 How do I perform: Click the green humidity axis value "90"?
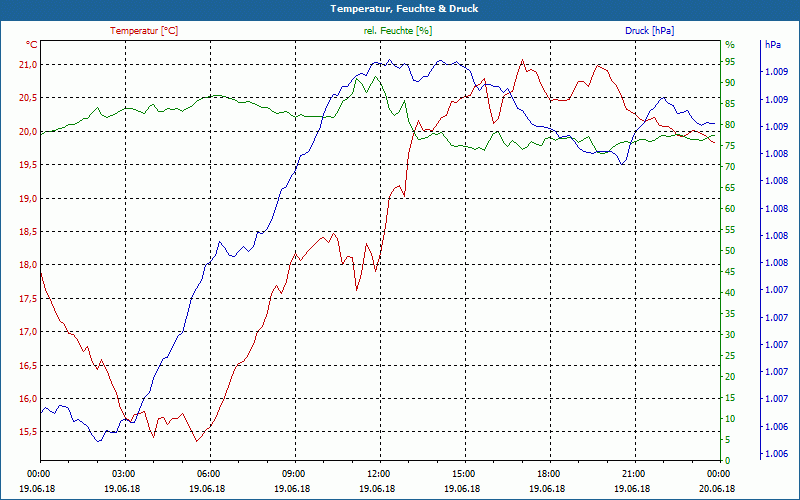click(730, 83)
